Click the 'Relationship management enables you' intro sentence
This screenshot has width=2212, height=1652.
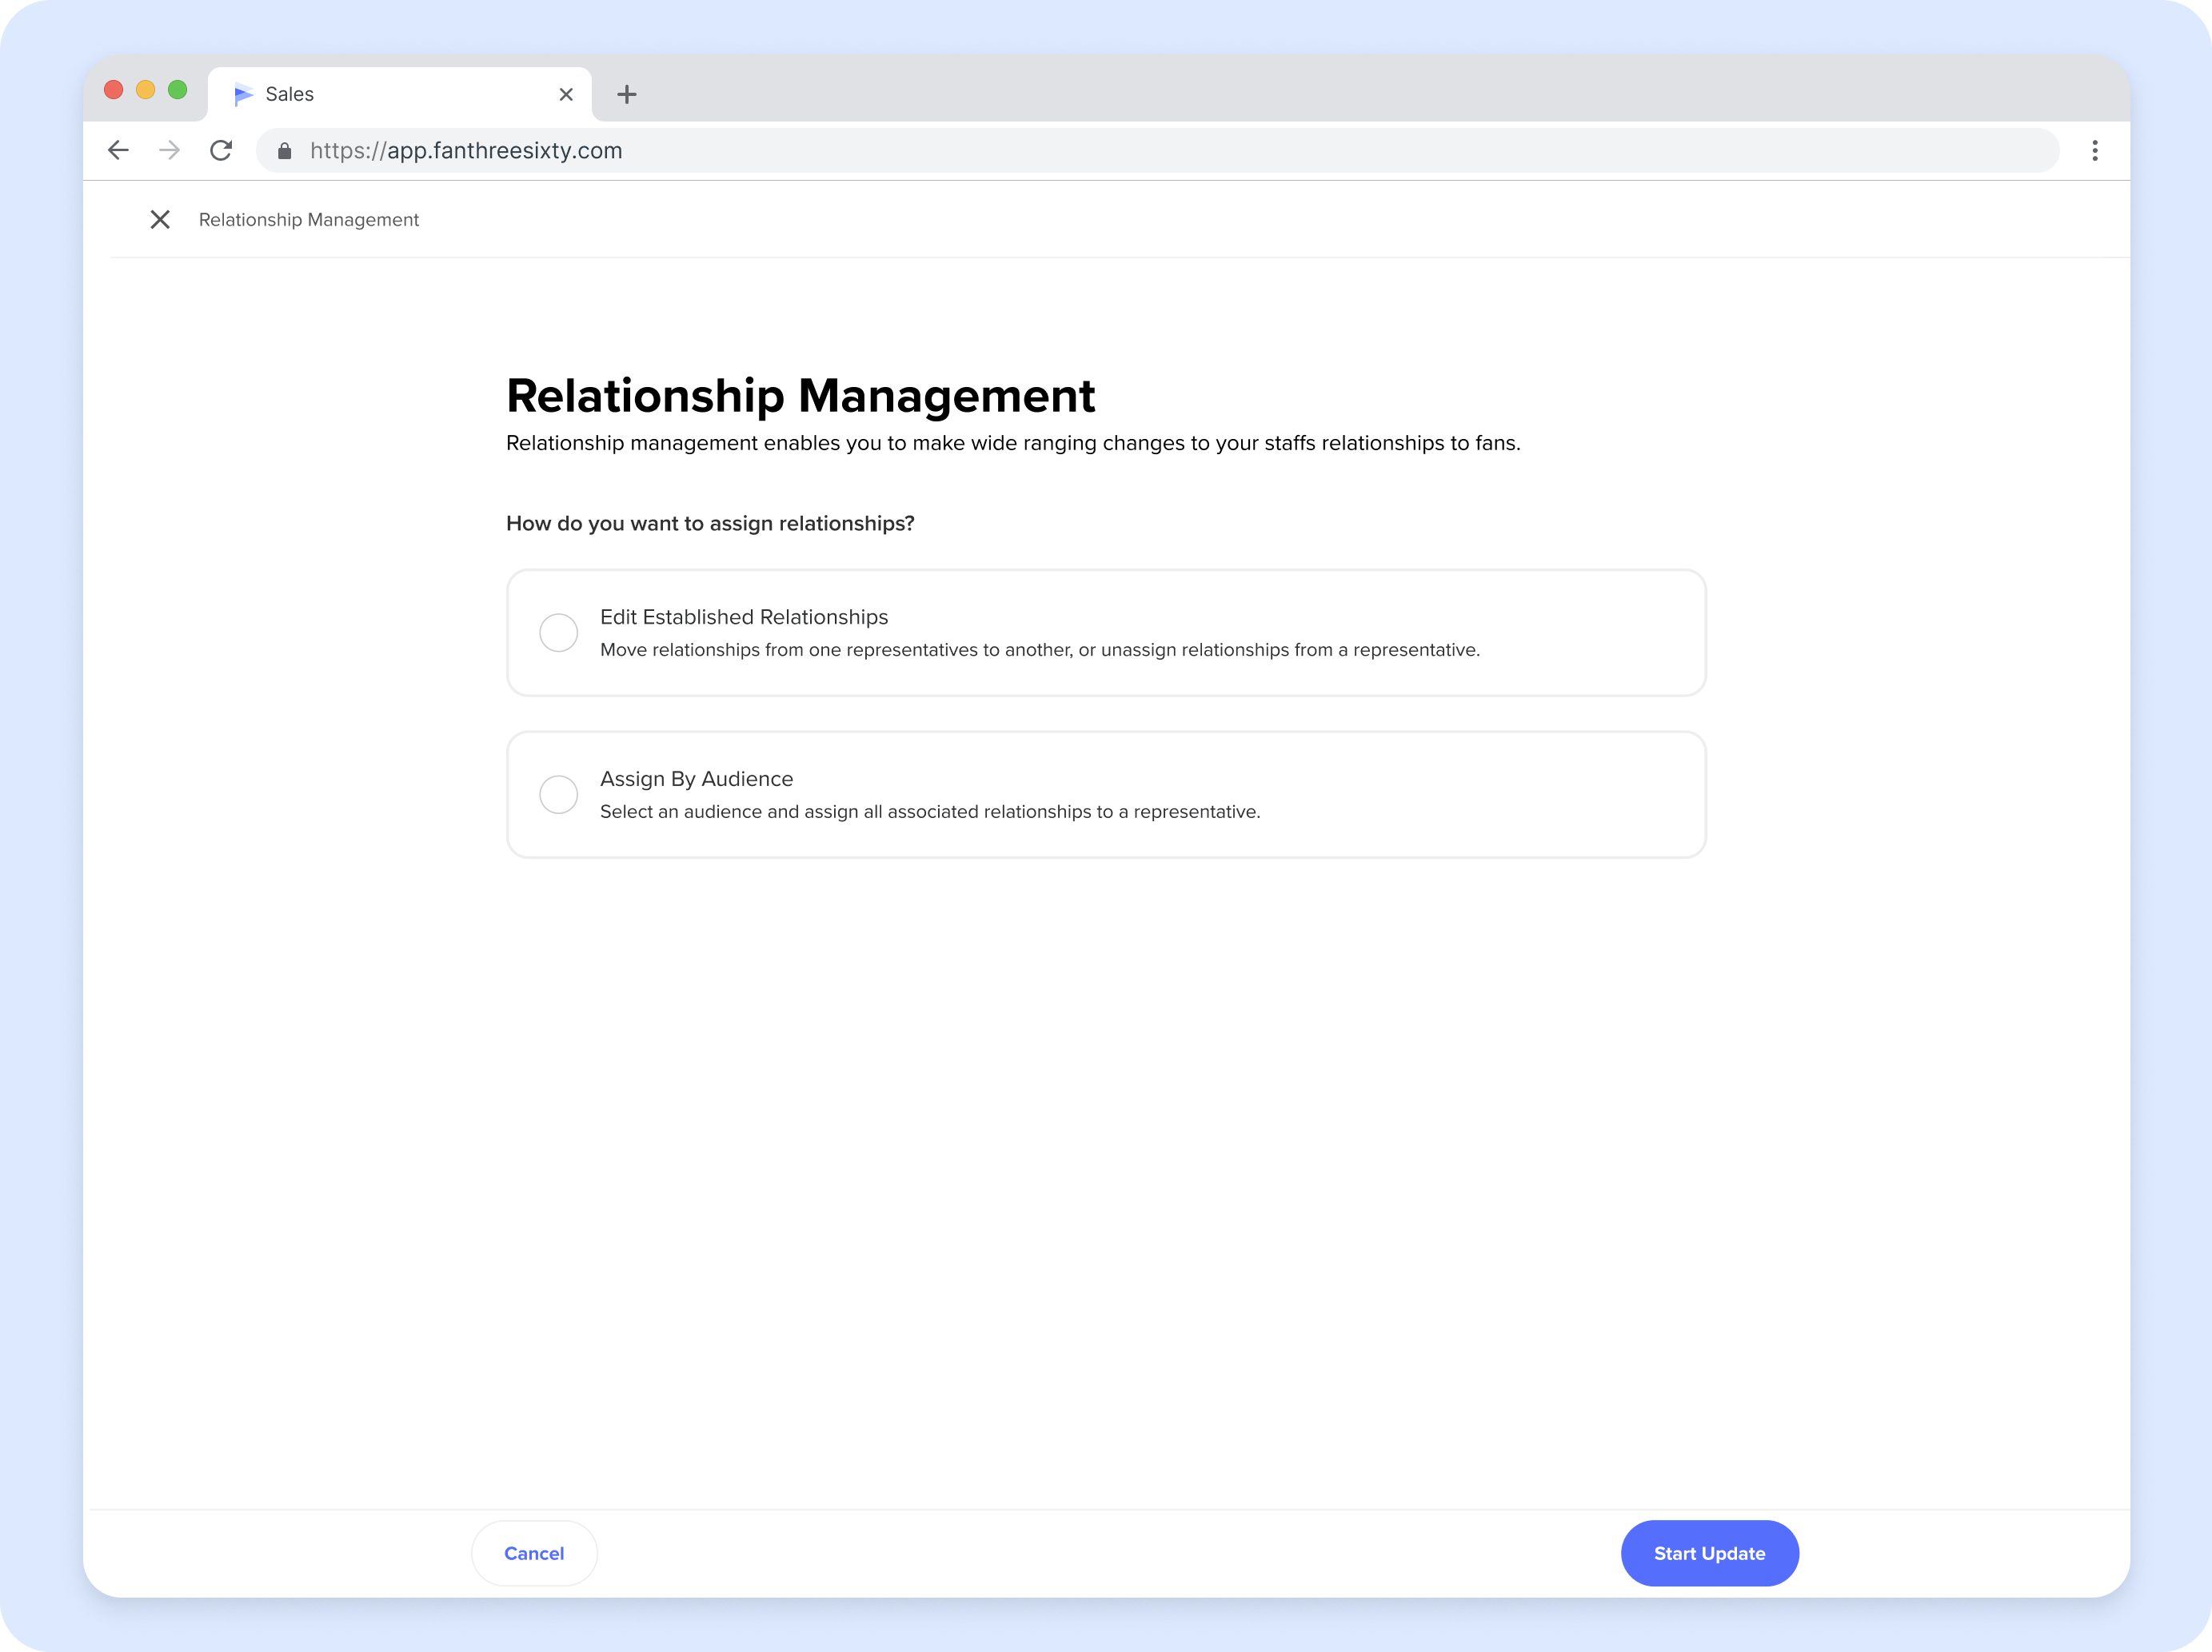pos(1013,443)
